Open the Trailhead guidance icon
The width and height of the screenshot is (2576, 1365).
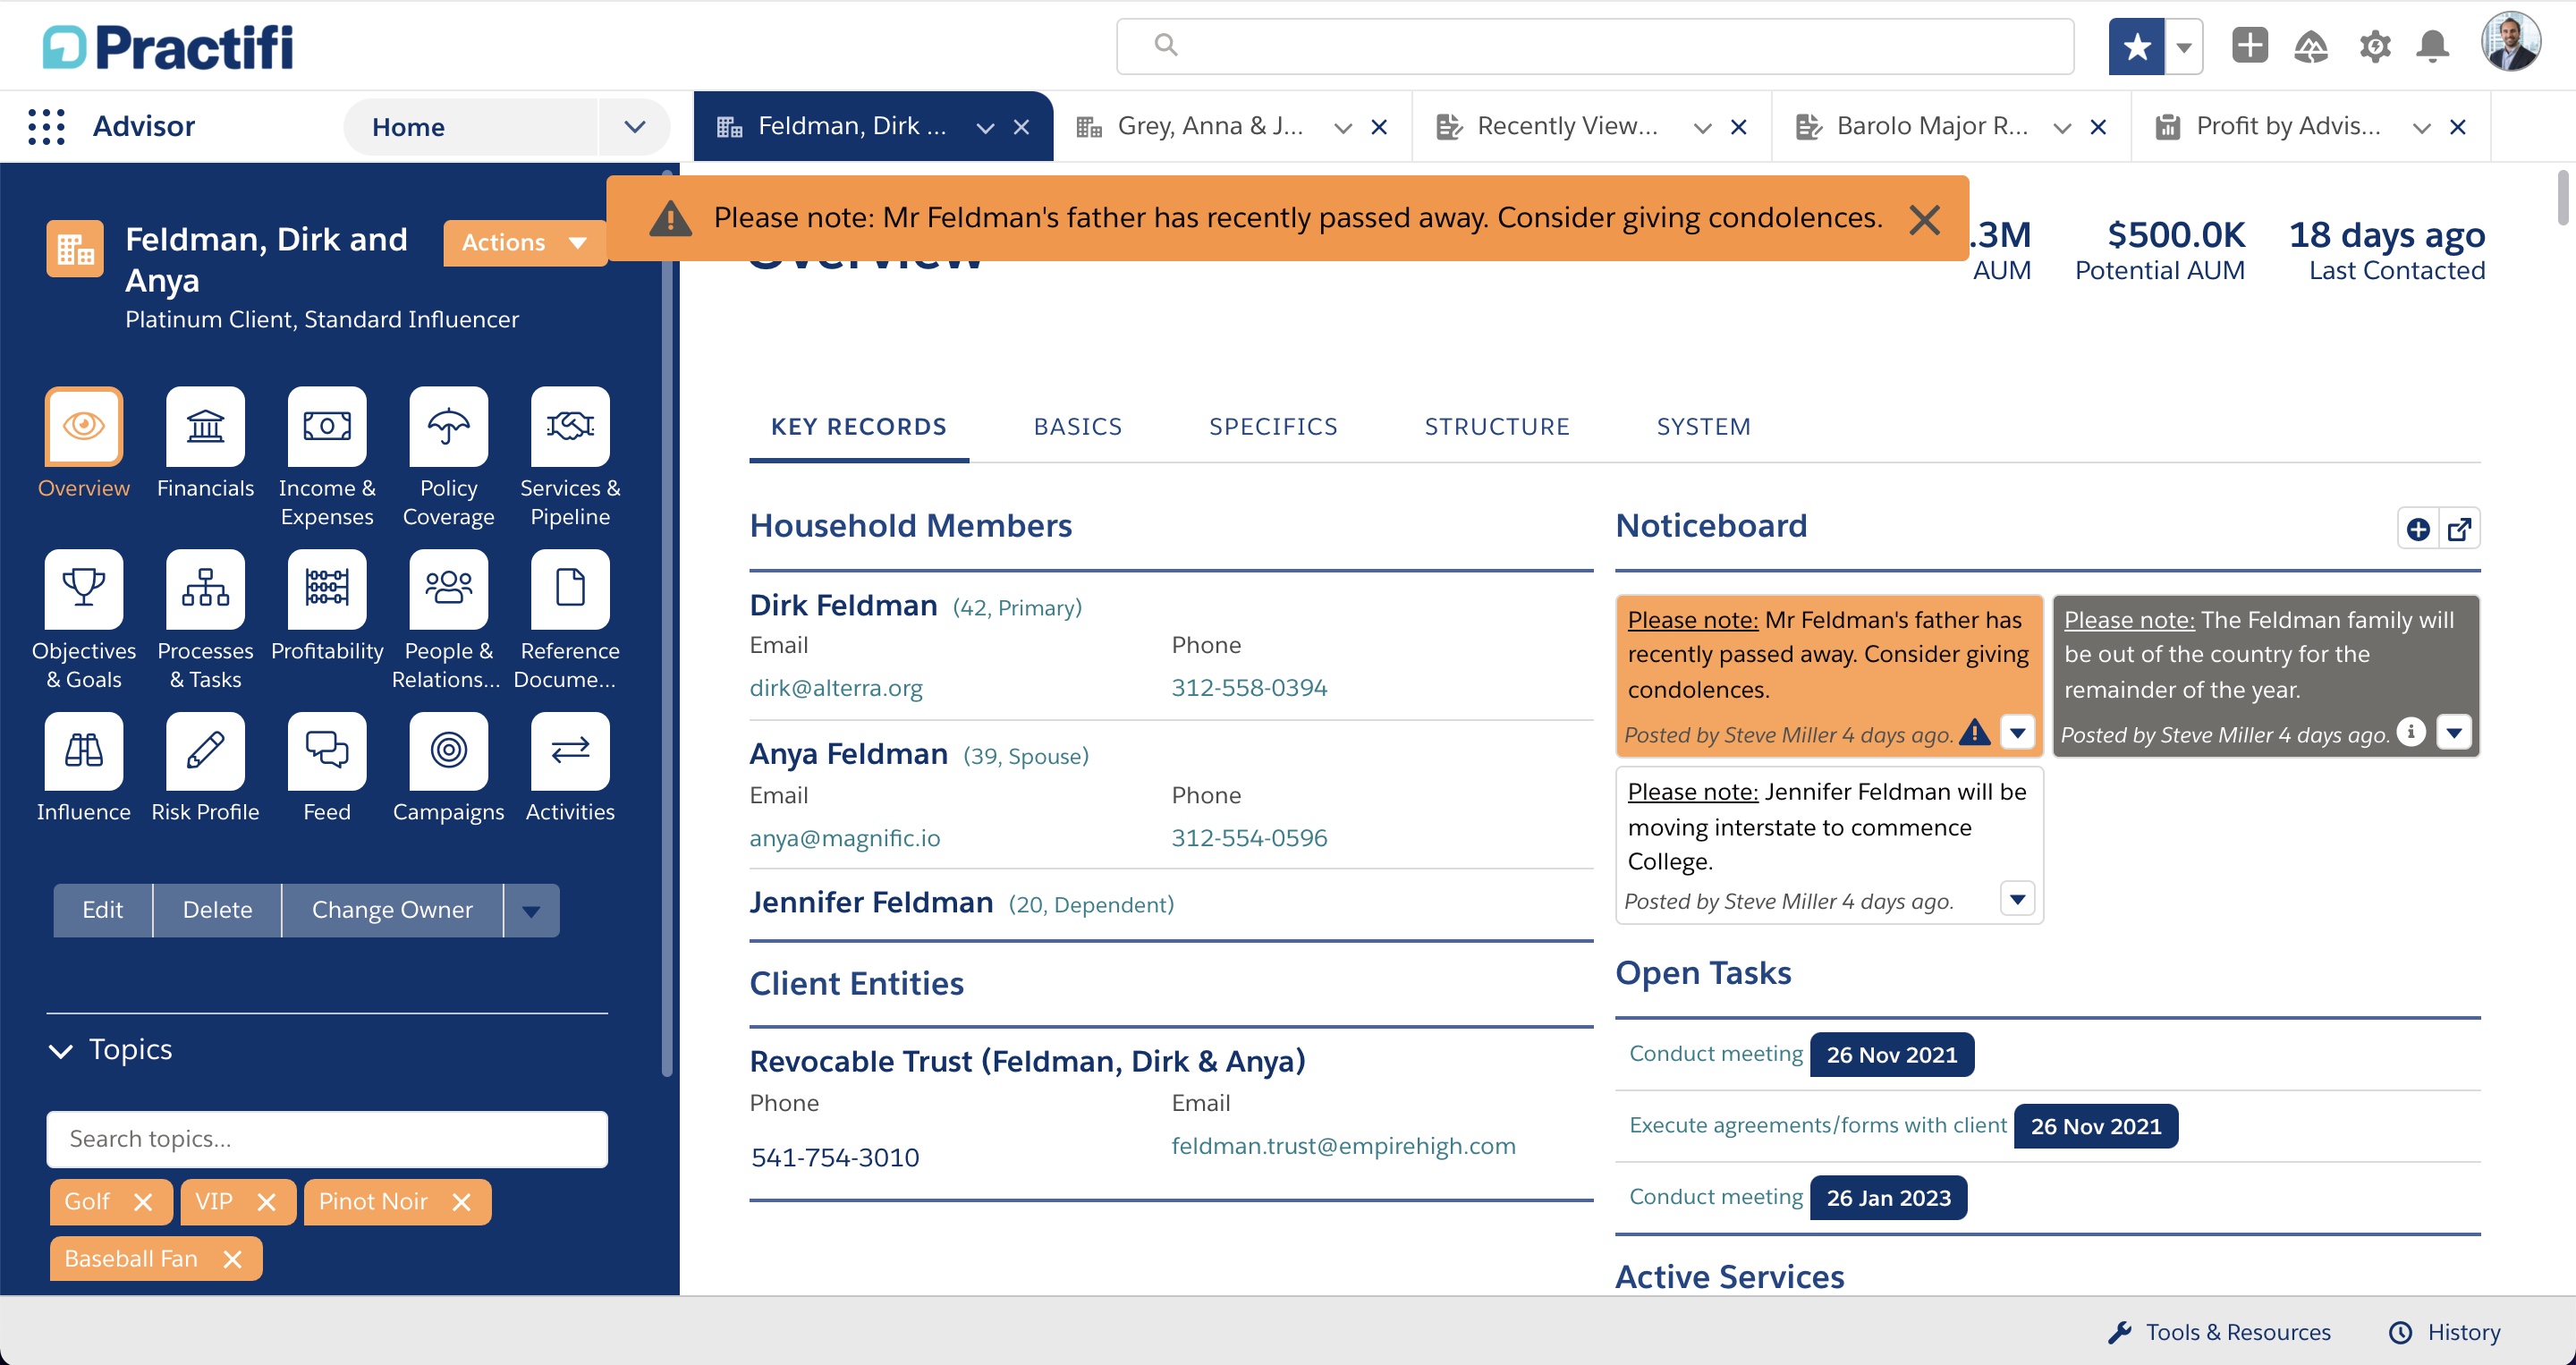pyautogui.click(x=2311, y=46)
